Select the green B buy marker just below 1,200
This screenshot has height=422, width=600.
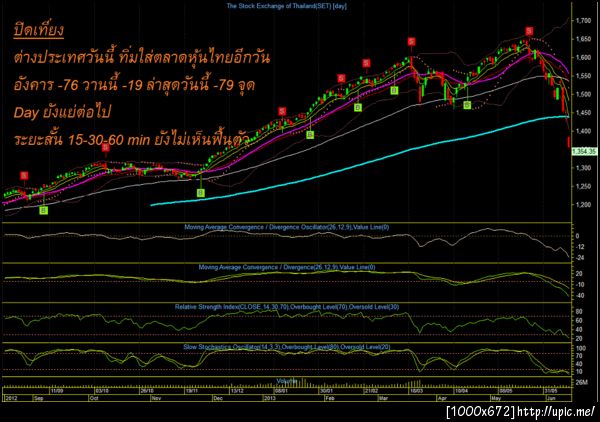coord(44,210)
